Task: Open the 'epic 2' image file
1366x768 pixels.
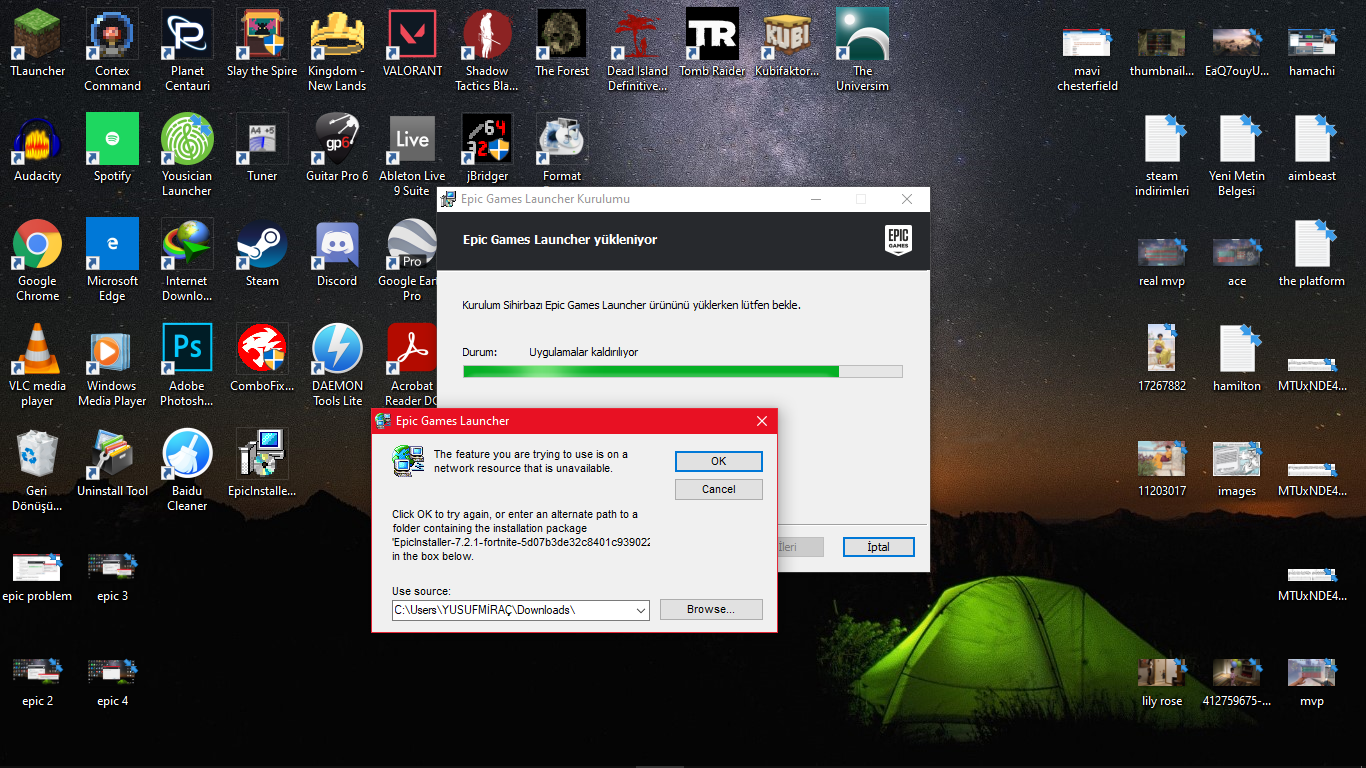Action: 37,673
